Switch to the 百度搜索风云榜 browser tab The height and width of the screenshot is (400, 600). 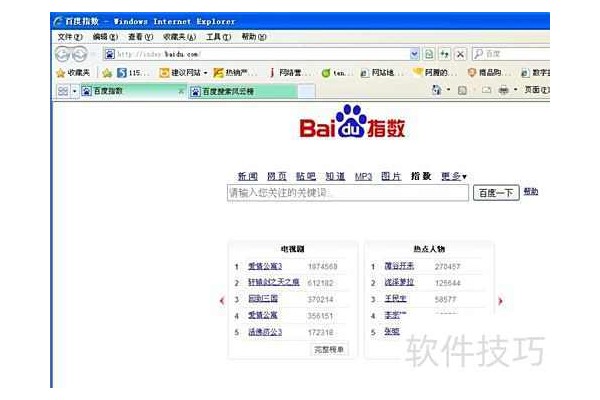click(x=243, y=91)
